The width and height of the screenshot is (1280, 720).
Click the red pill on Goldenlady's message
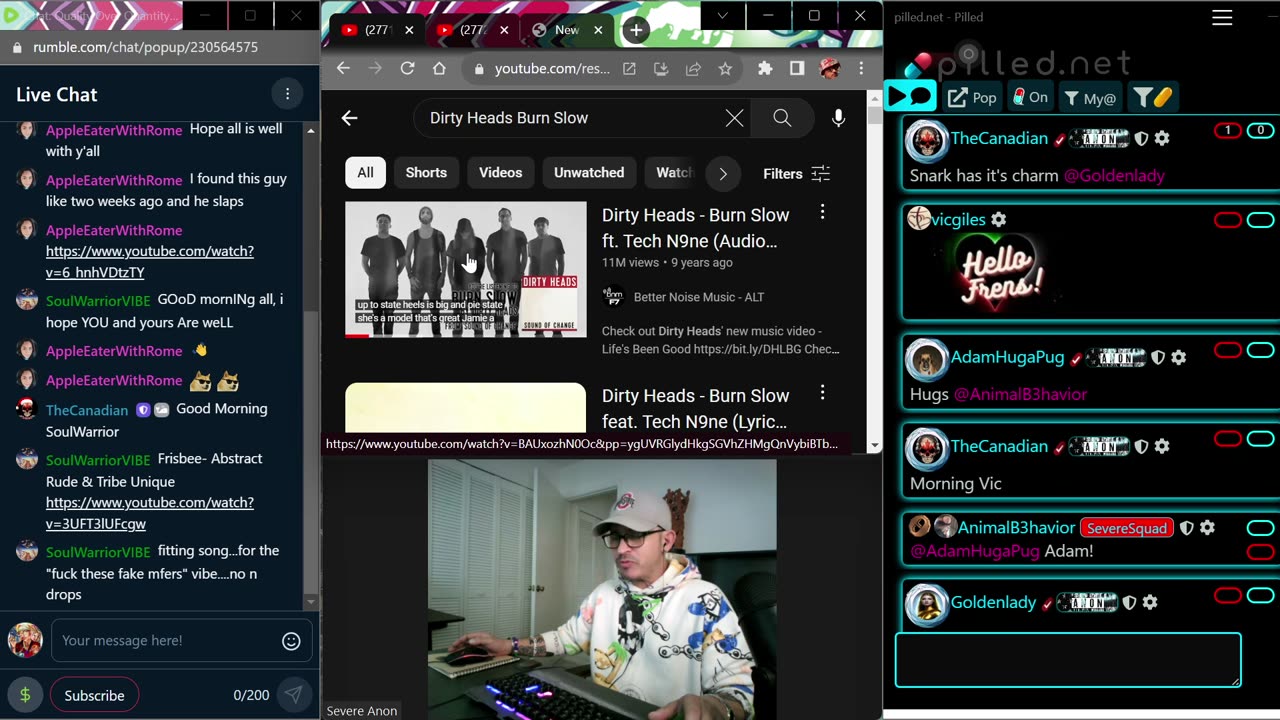1227,596
